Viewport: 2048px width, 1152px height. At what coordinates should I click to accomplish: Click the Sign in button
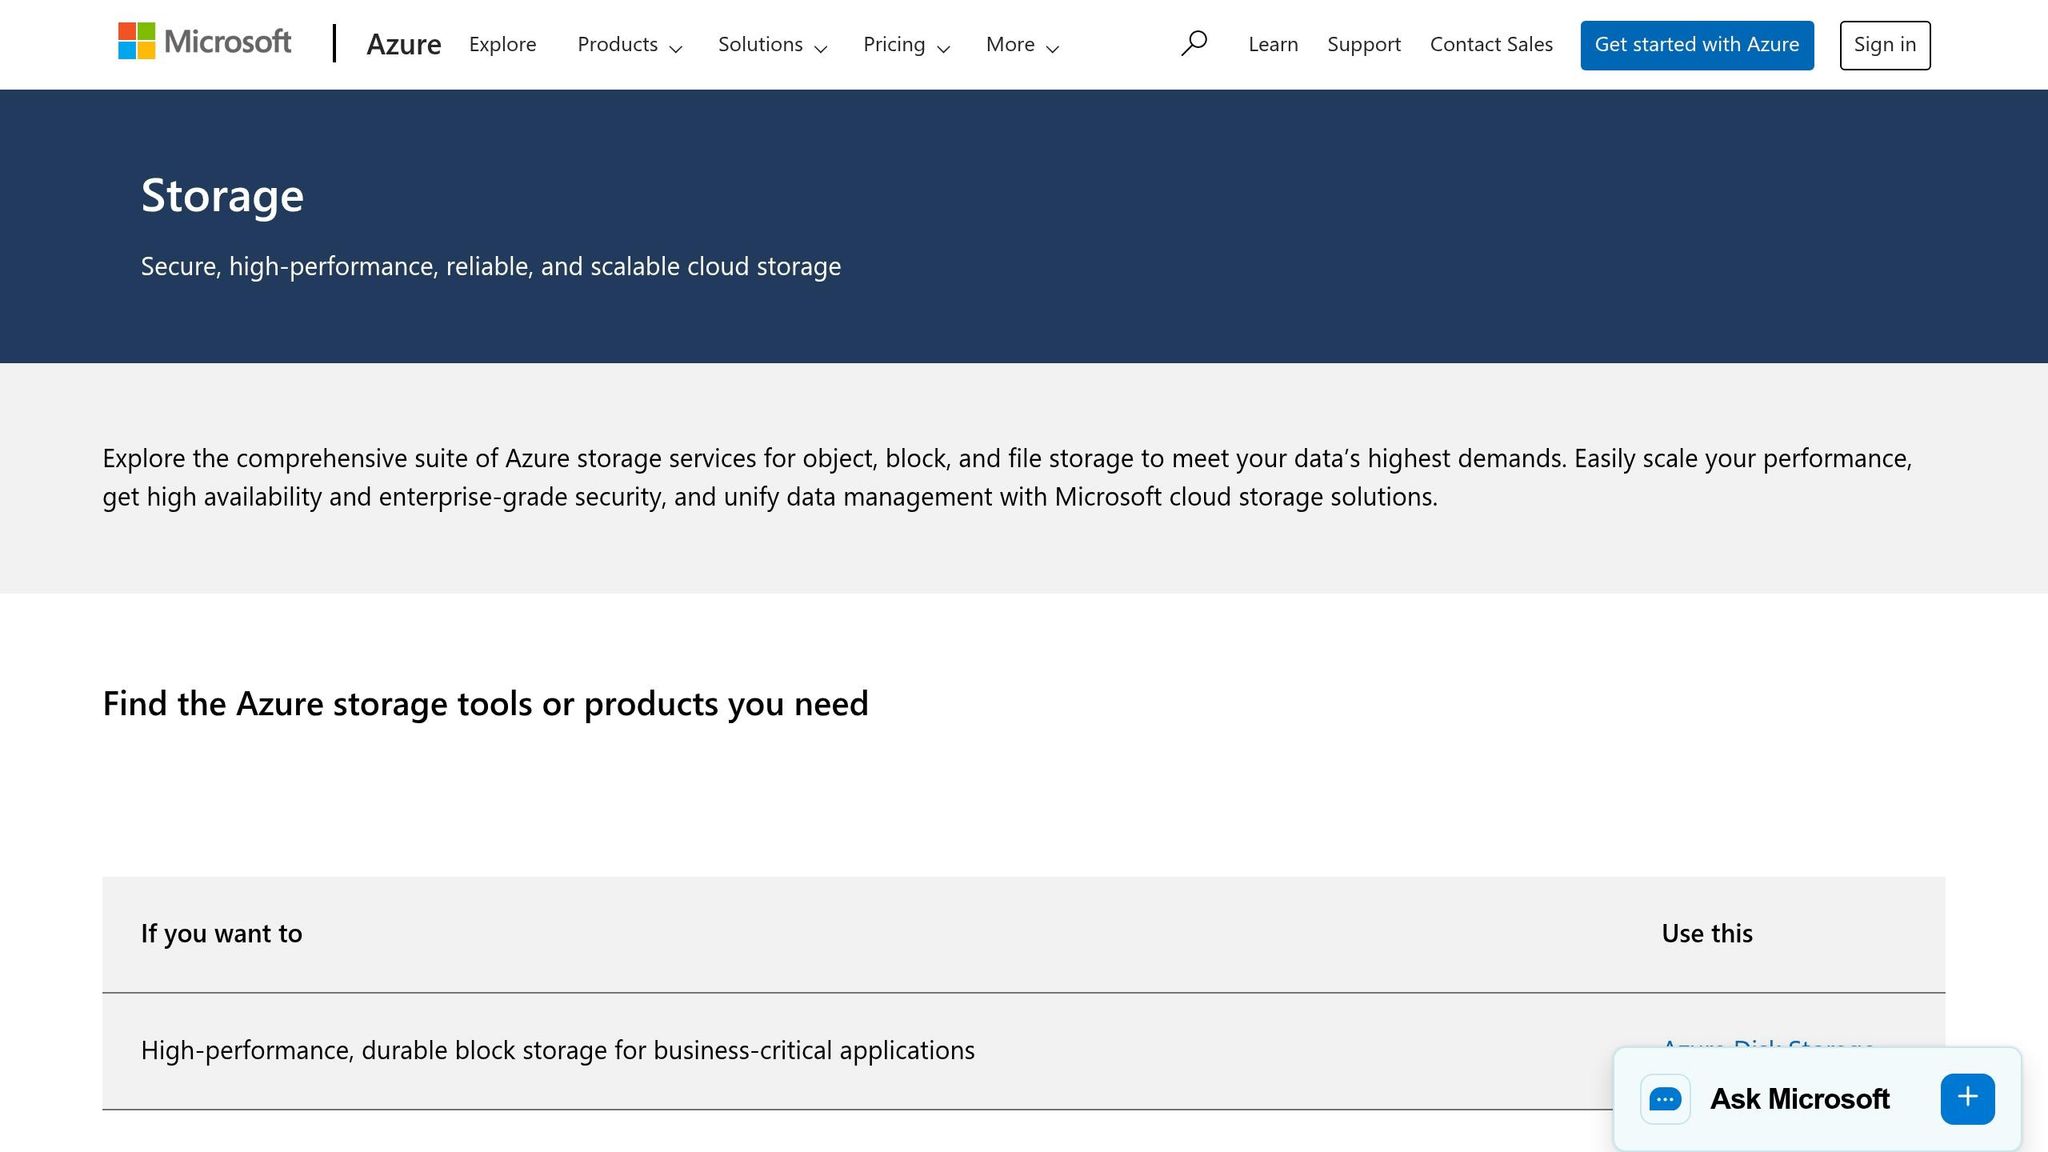coord(1884,44)
